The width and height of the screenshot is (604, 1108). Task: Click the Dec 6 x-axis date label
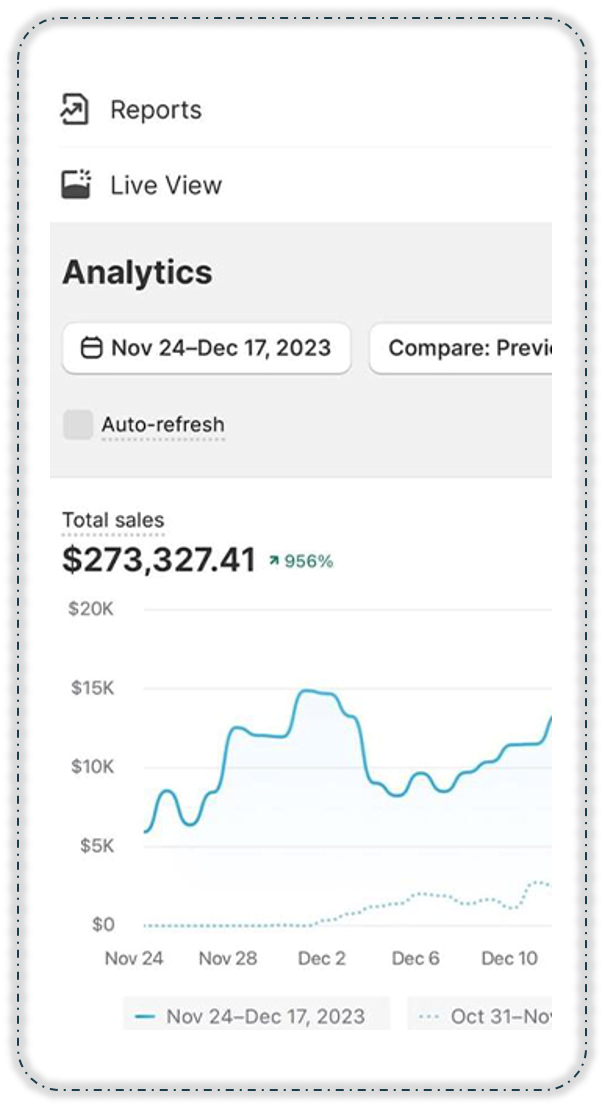pyautogui.click(x=415, y=958)
